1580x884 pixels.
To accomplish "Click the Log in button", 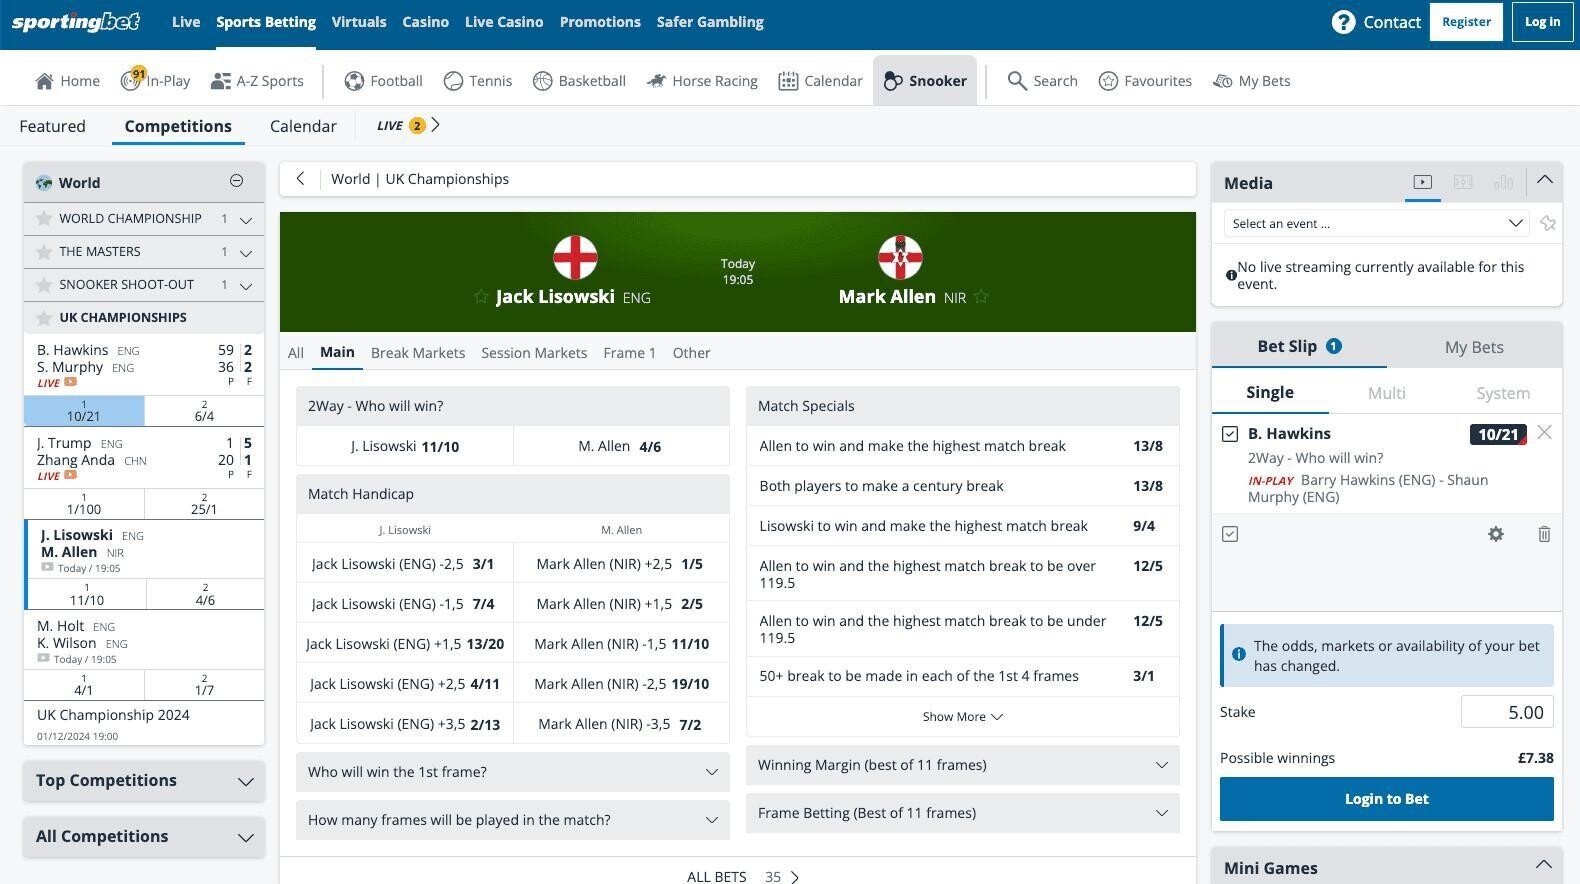I will click(1542, 22).
